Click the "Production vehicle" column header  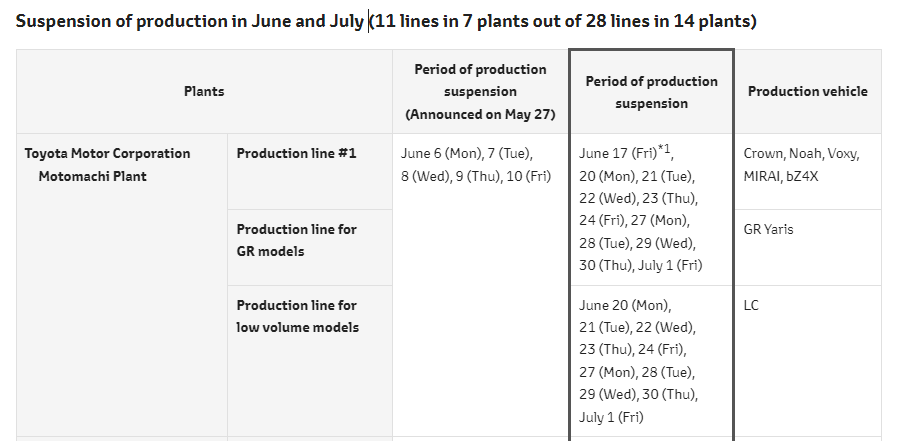click(807, 91)
